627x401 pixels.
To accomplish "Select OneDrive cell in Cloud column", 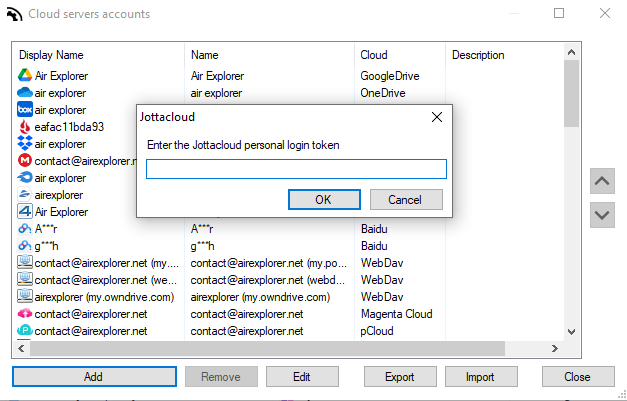I will (383, 93).
